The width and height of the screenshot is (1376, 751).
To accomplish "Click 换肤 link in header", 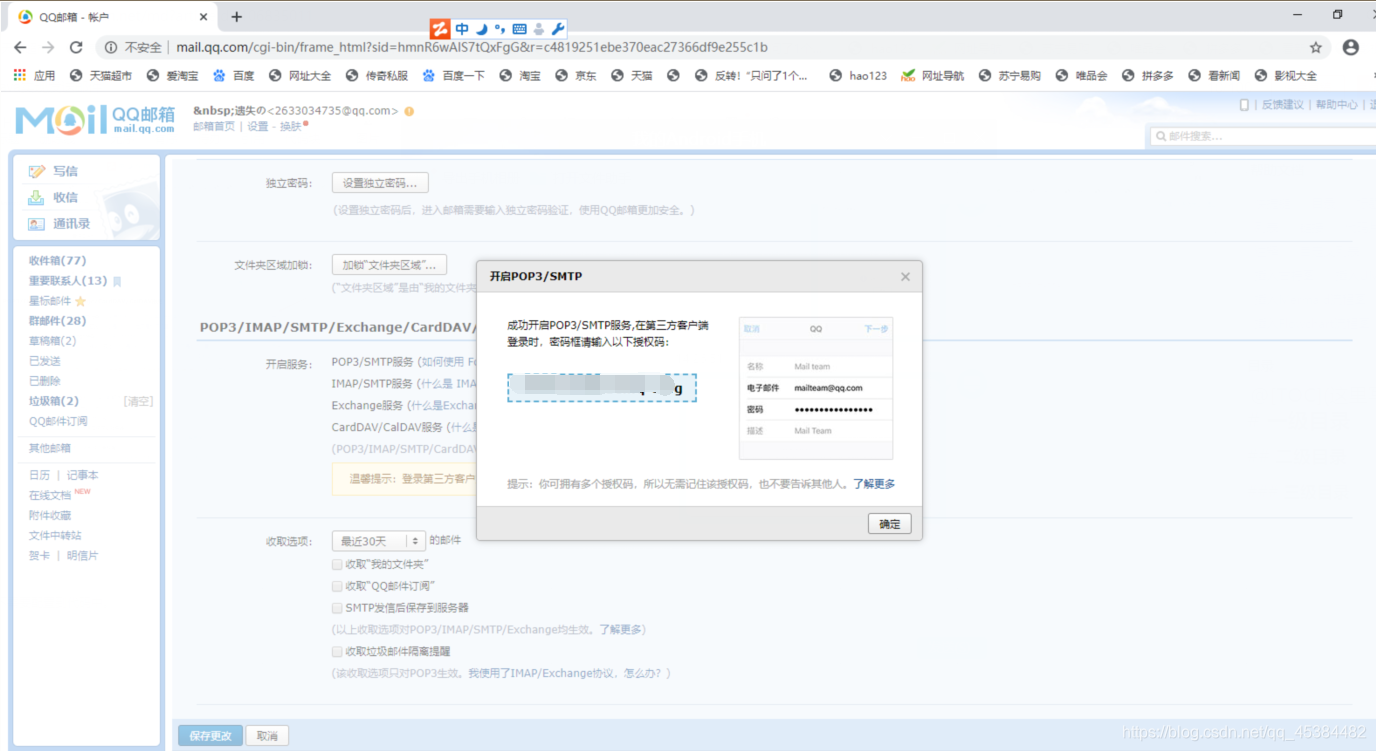I will pyautogui.click(x=290, y=126).
